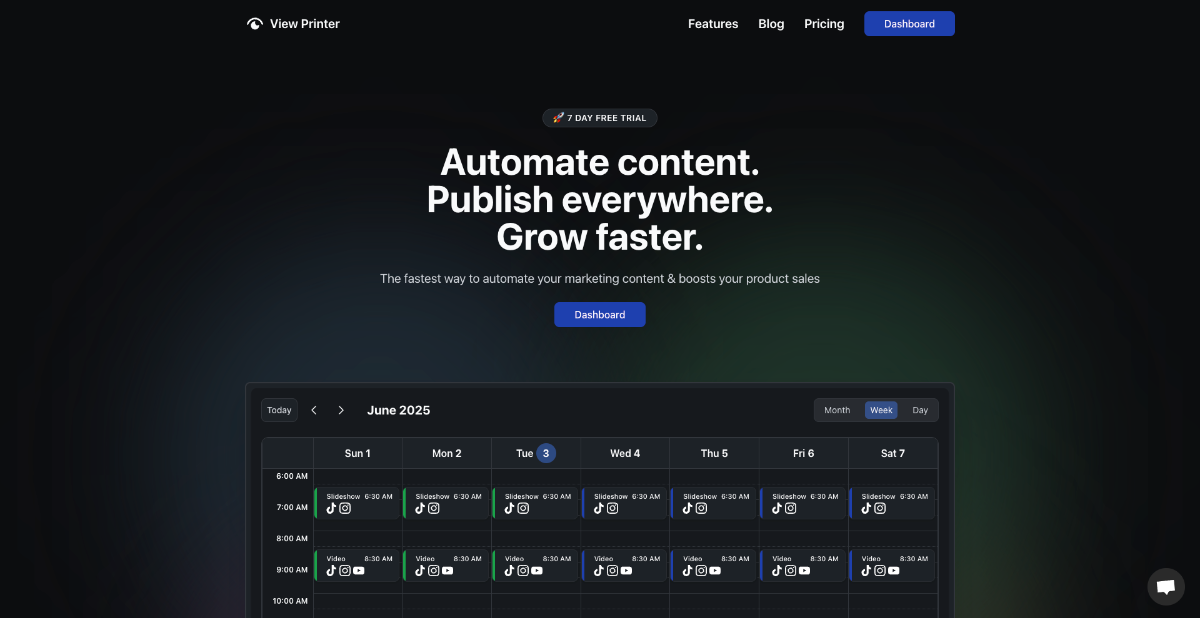Click the 6:00 AM time label
1200x618 pixels.
coord(292,476)
